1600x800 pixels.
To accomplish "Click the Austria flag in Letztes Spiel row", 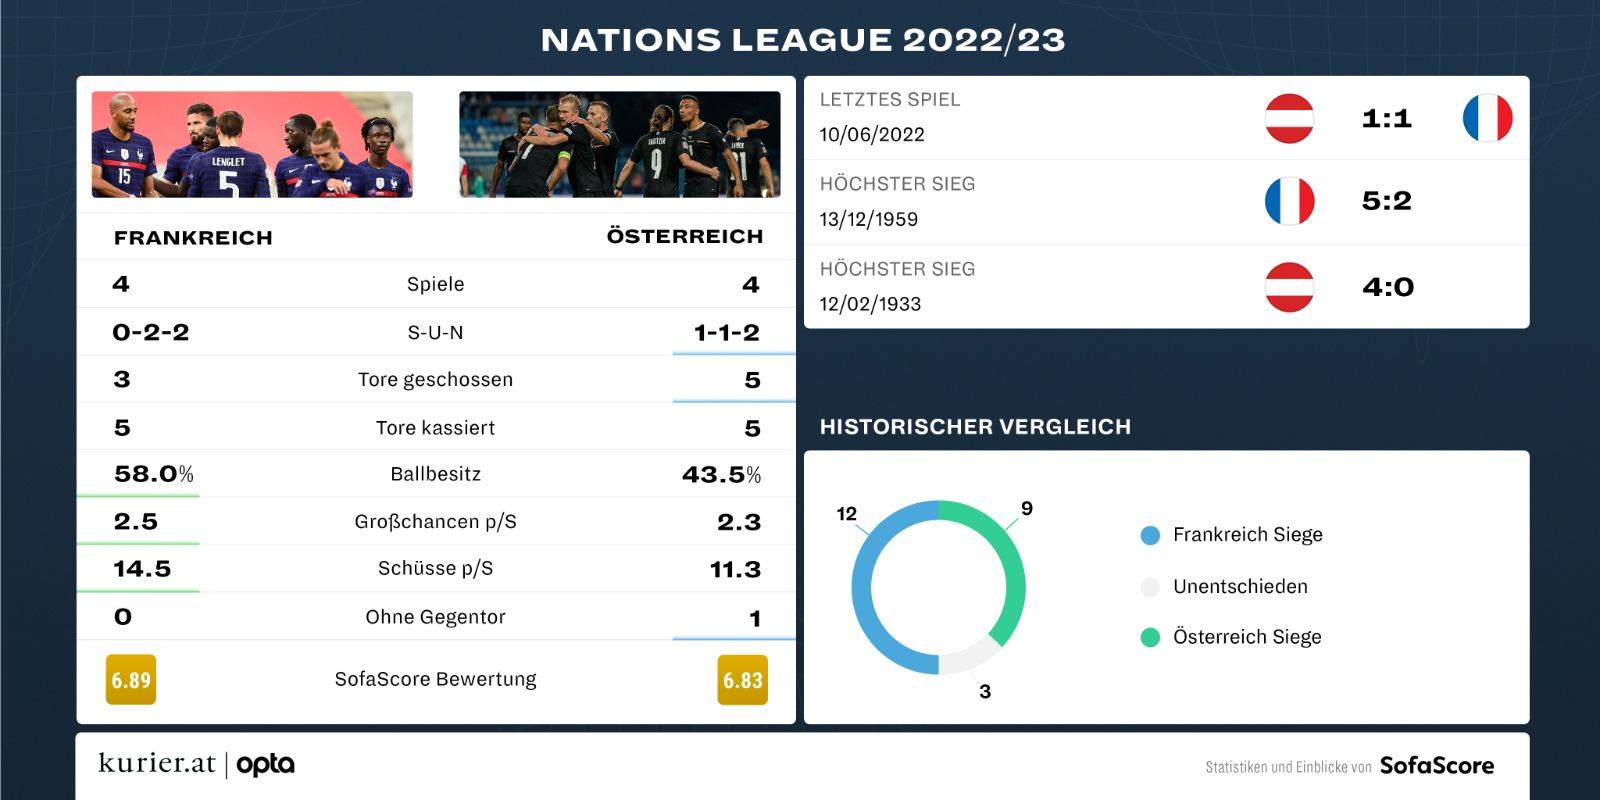I will [x=1289, y=118].
